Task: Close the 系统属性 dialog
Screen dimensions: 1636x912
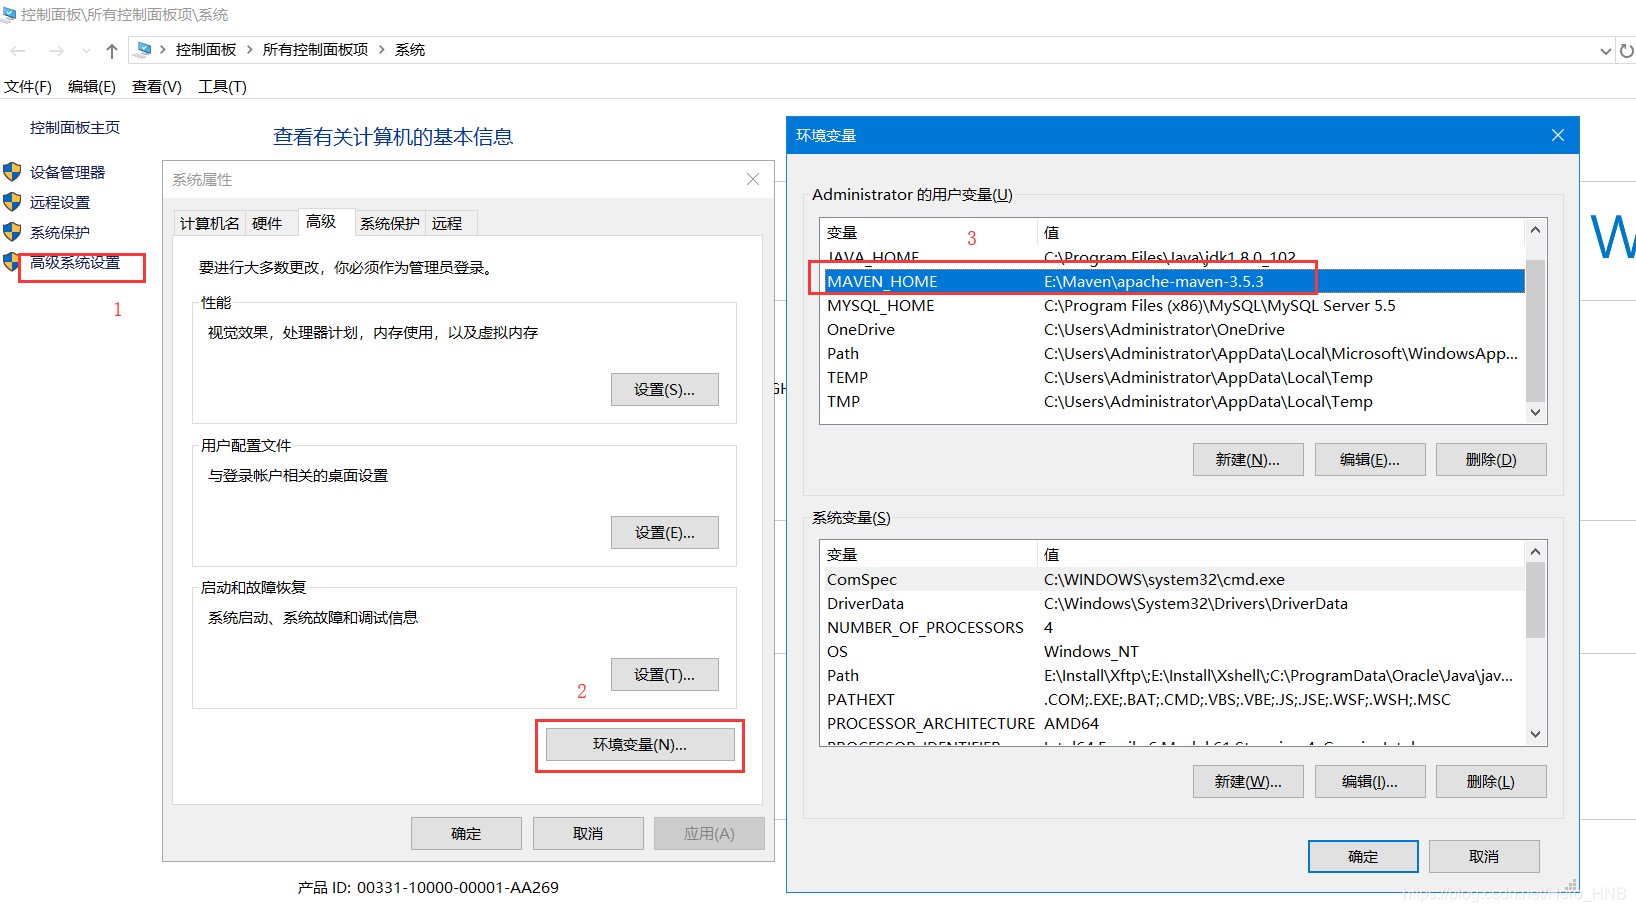Action: coord(753,179)
